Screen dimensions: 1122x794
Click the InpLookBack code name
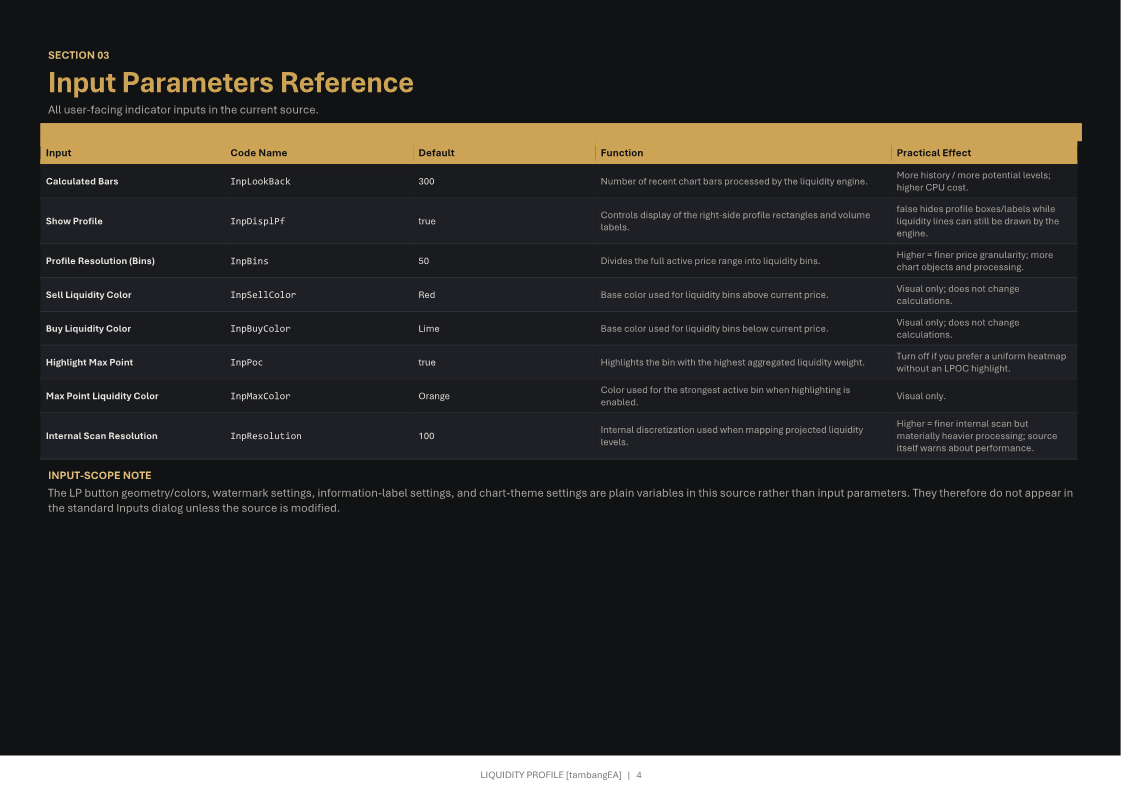[260, 182]
